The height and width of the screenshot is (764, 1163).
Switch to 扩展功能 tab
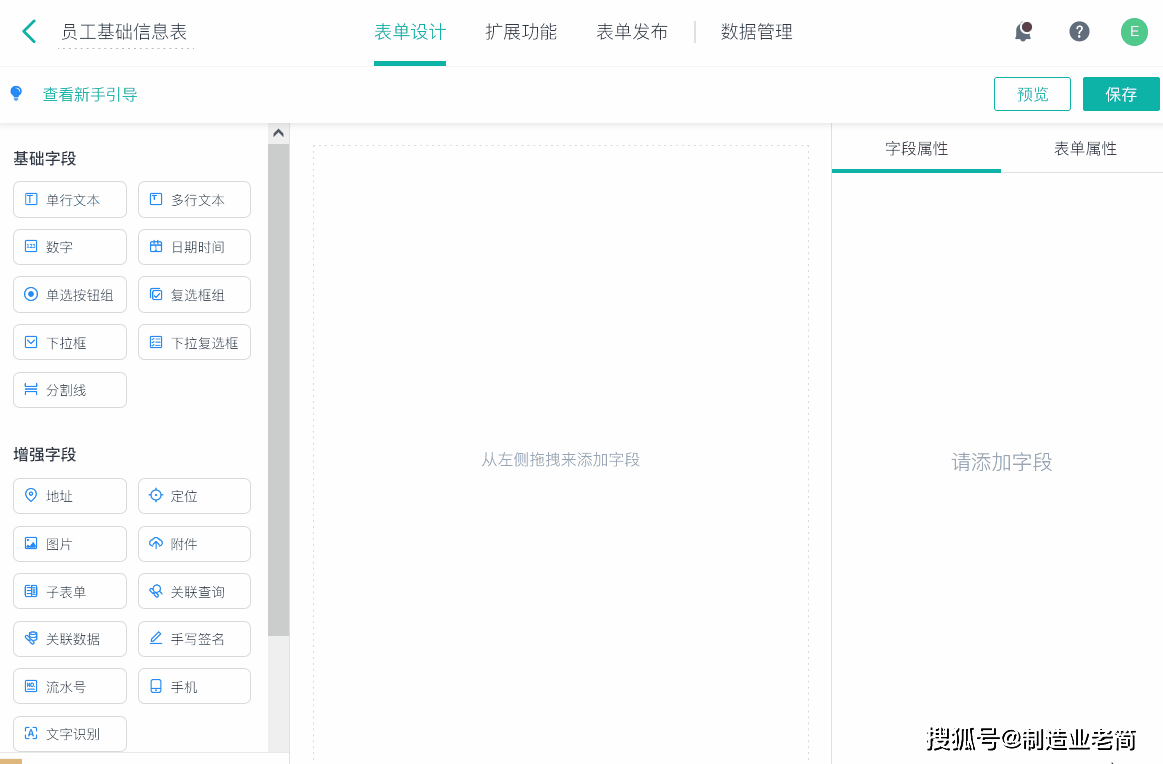point(521,32)
